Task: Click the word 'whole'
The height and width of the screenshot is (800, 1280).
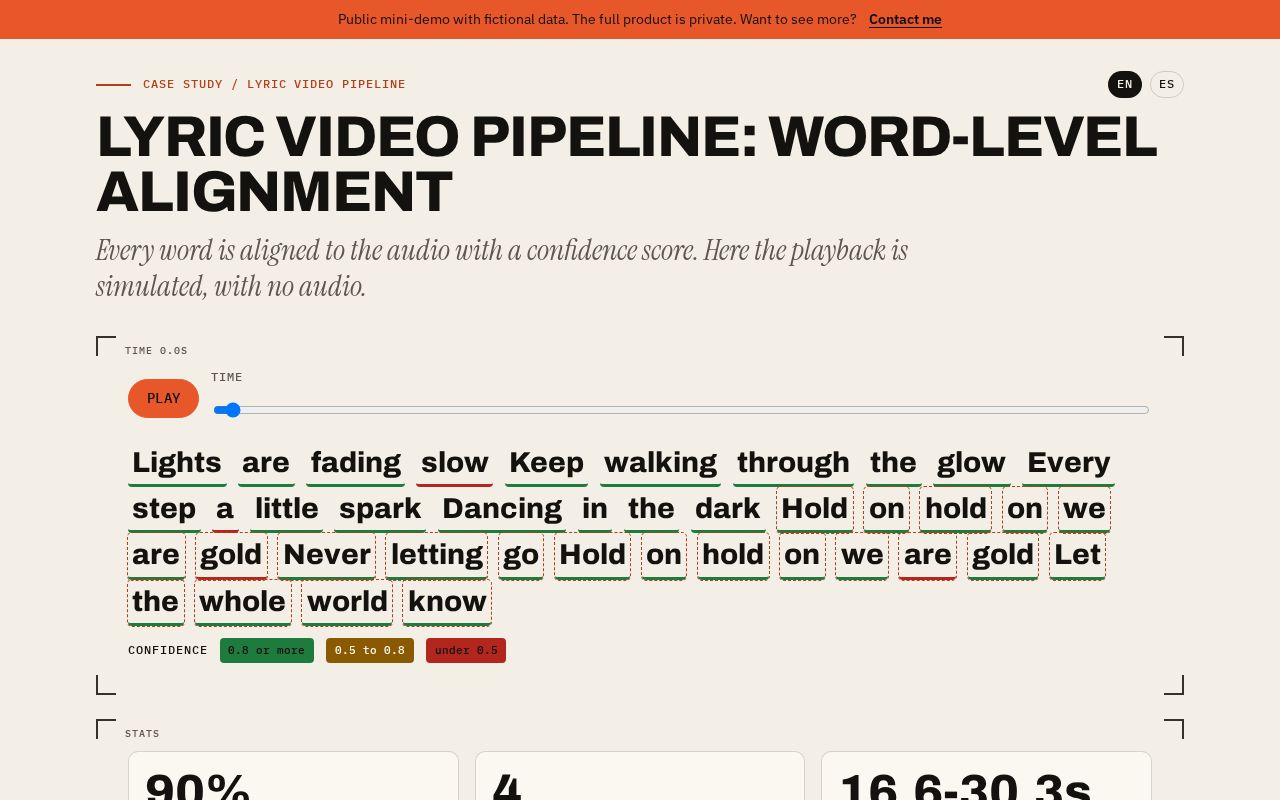Action: point(243,602)
